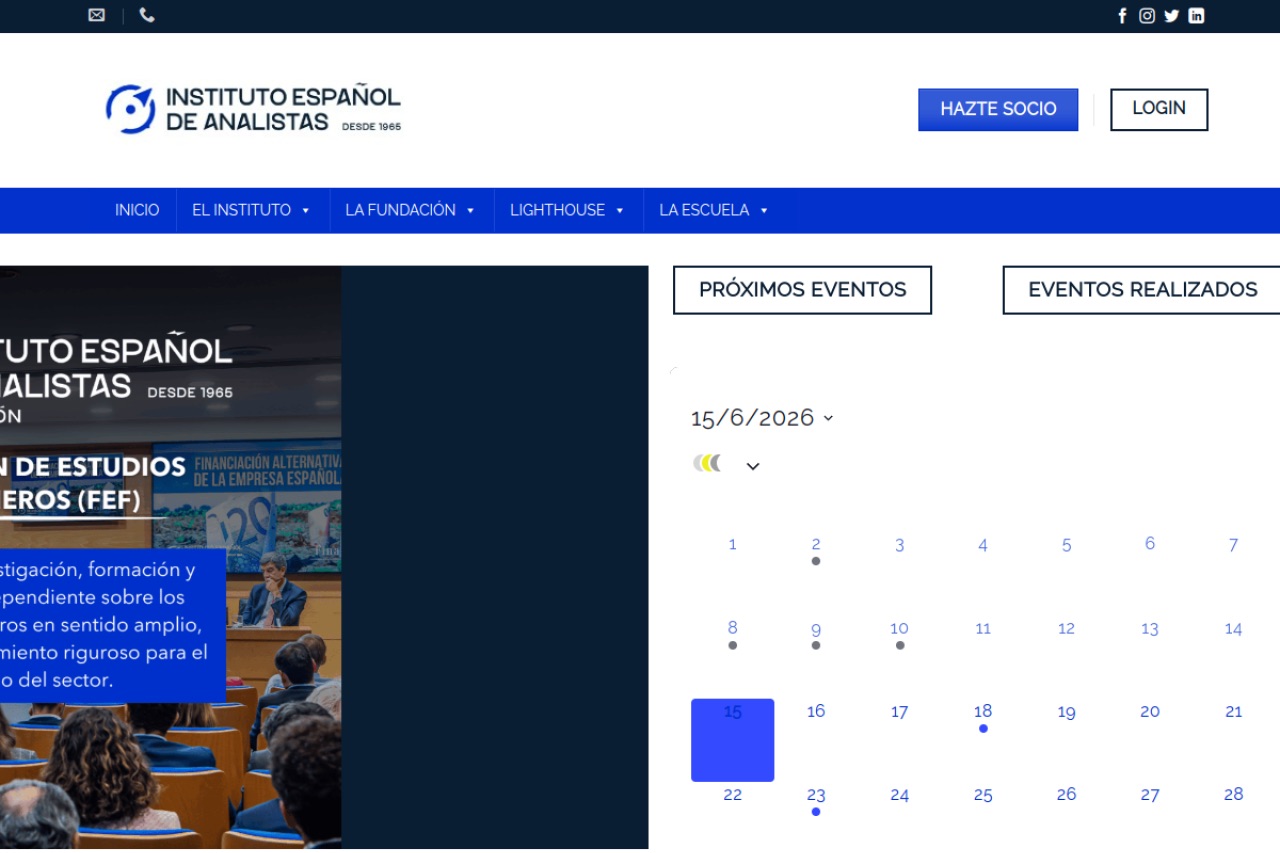Select day 7 in the calendar
Image resolution: width=1280 pixels, height=853 pixels.
(1234, 545)
